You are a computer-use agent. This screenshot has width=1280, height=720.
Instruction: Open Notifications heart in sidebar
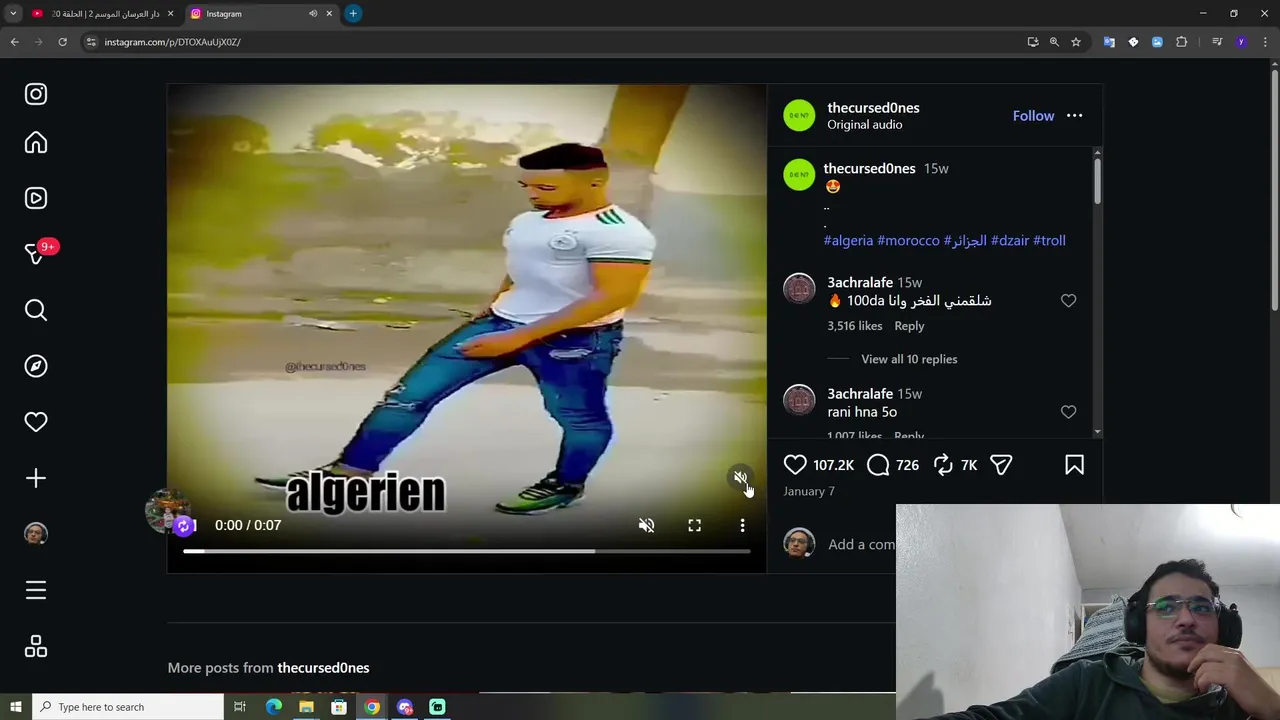coord(36,422)
